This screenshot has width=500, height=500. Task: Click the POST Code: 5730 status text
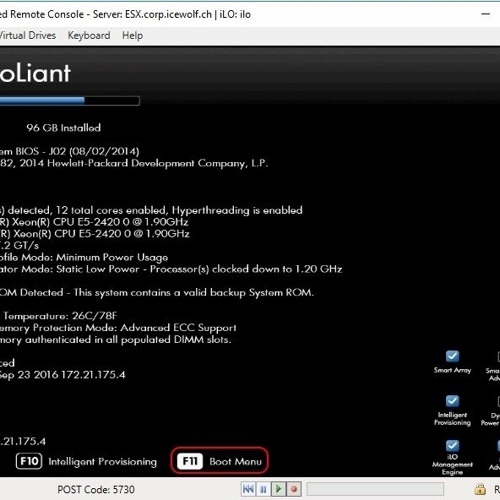pyautogui.click(x=96, y=489)
